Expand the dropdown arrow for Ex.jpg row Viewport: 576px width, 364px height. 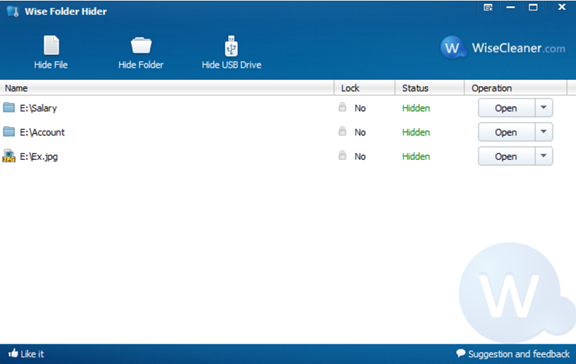544,156
